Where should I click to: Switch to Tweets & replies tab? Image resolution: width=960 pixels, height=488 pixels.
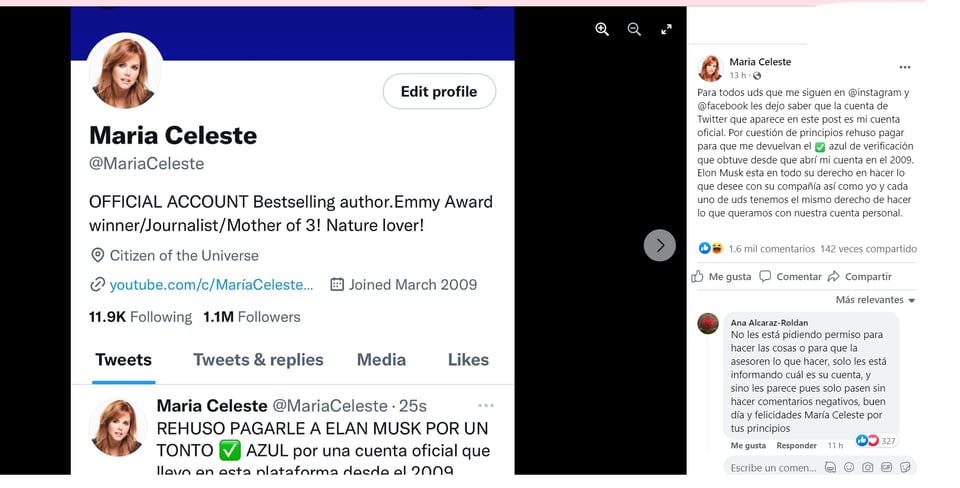(x=258, y=360)
